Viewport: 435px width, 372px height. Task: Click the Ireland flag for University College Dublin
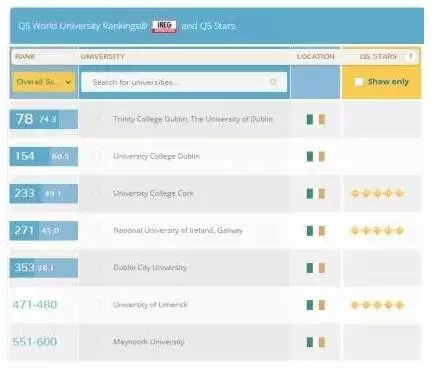(315, 156)
